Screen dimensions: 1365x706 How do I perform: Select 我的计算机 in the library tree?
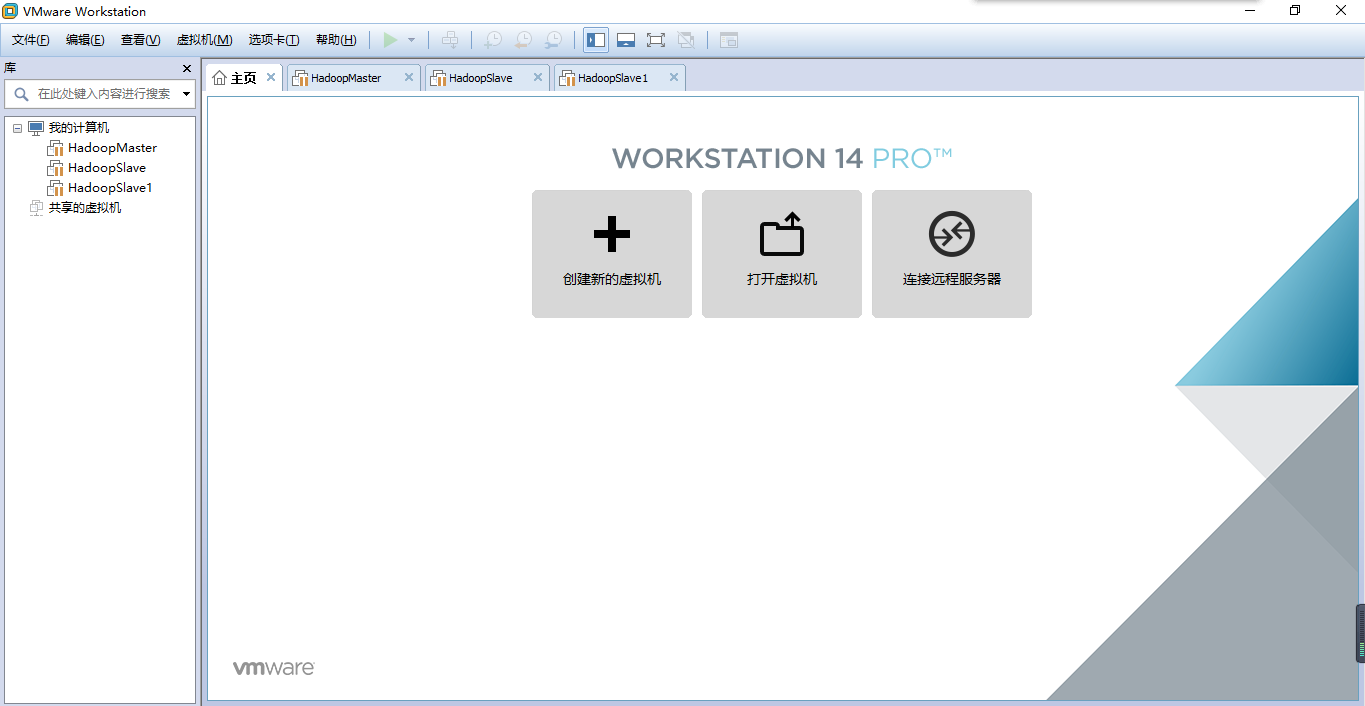click(79, 128)
